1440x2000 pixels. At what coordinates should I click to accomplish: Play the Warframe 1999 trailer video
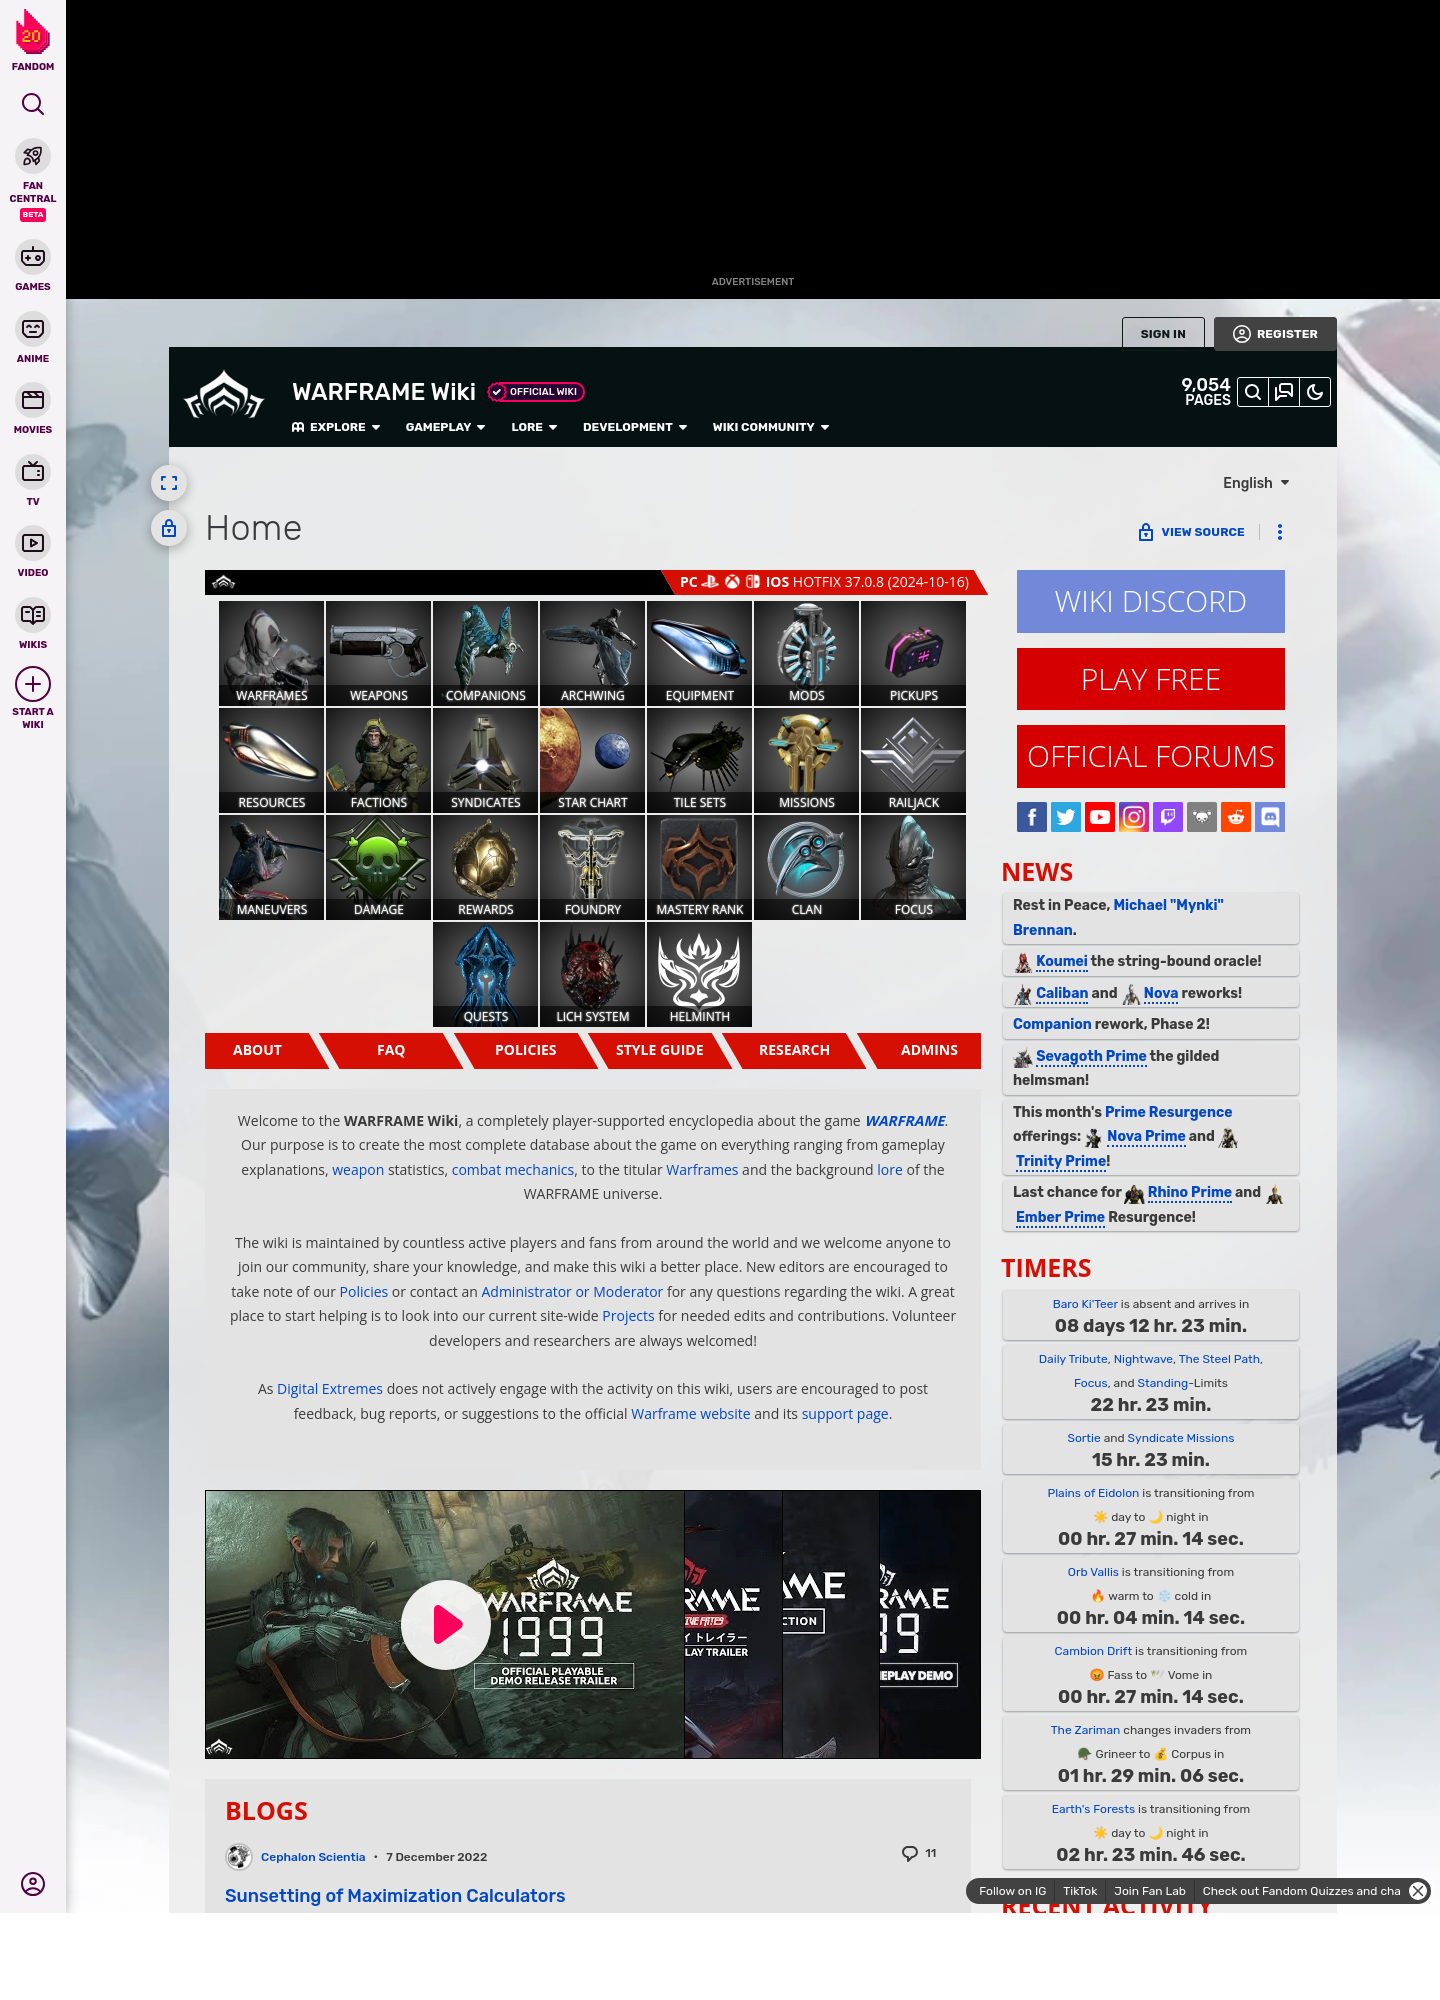click(446, 1625)
